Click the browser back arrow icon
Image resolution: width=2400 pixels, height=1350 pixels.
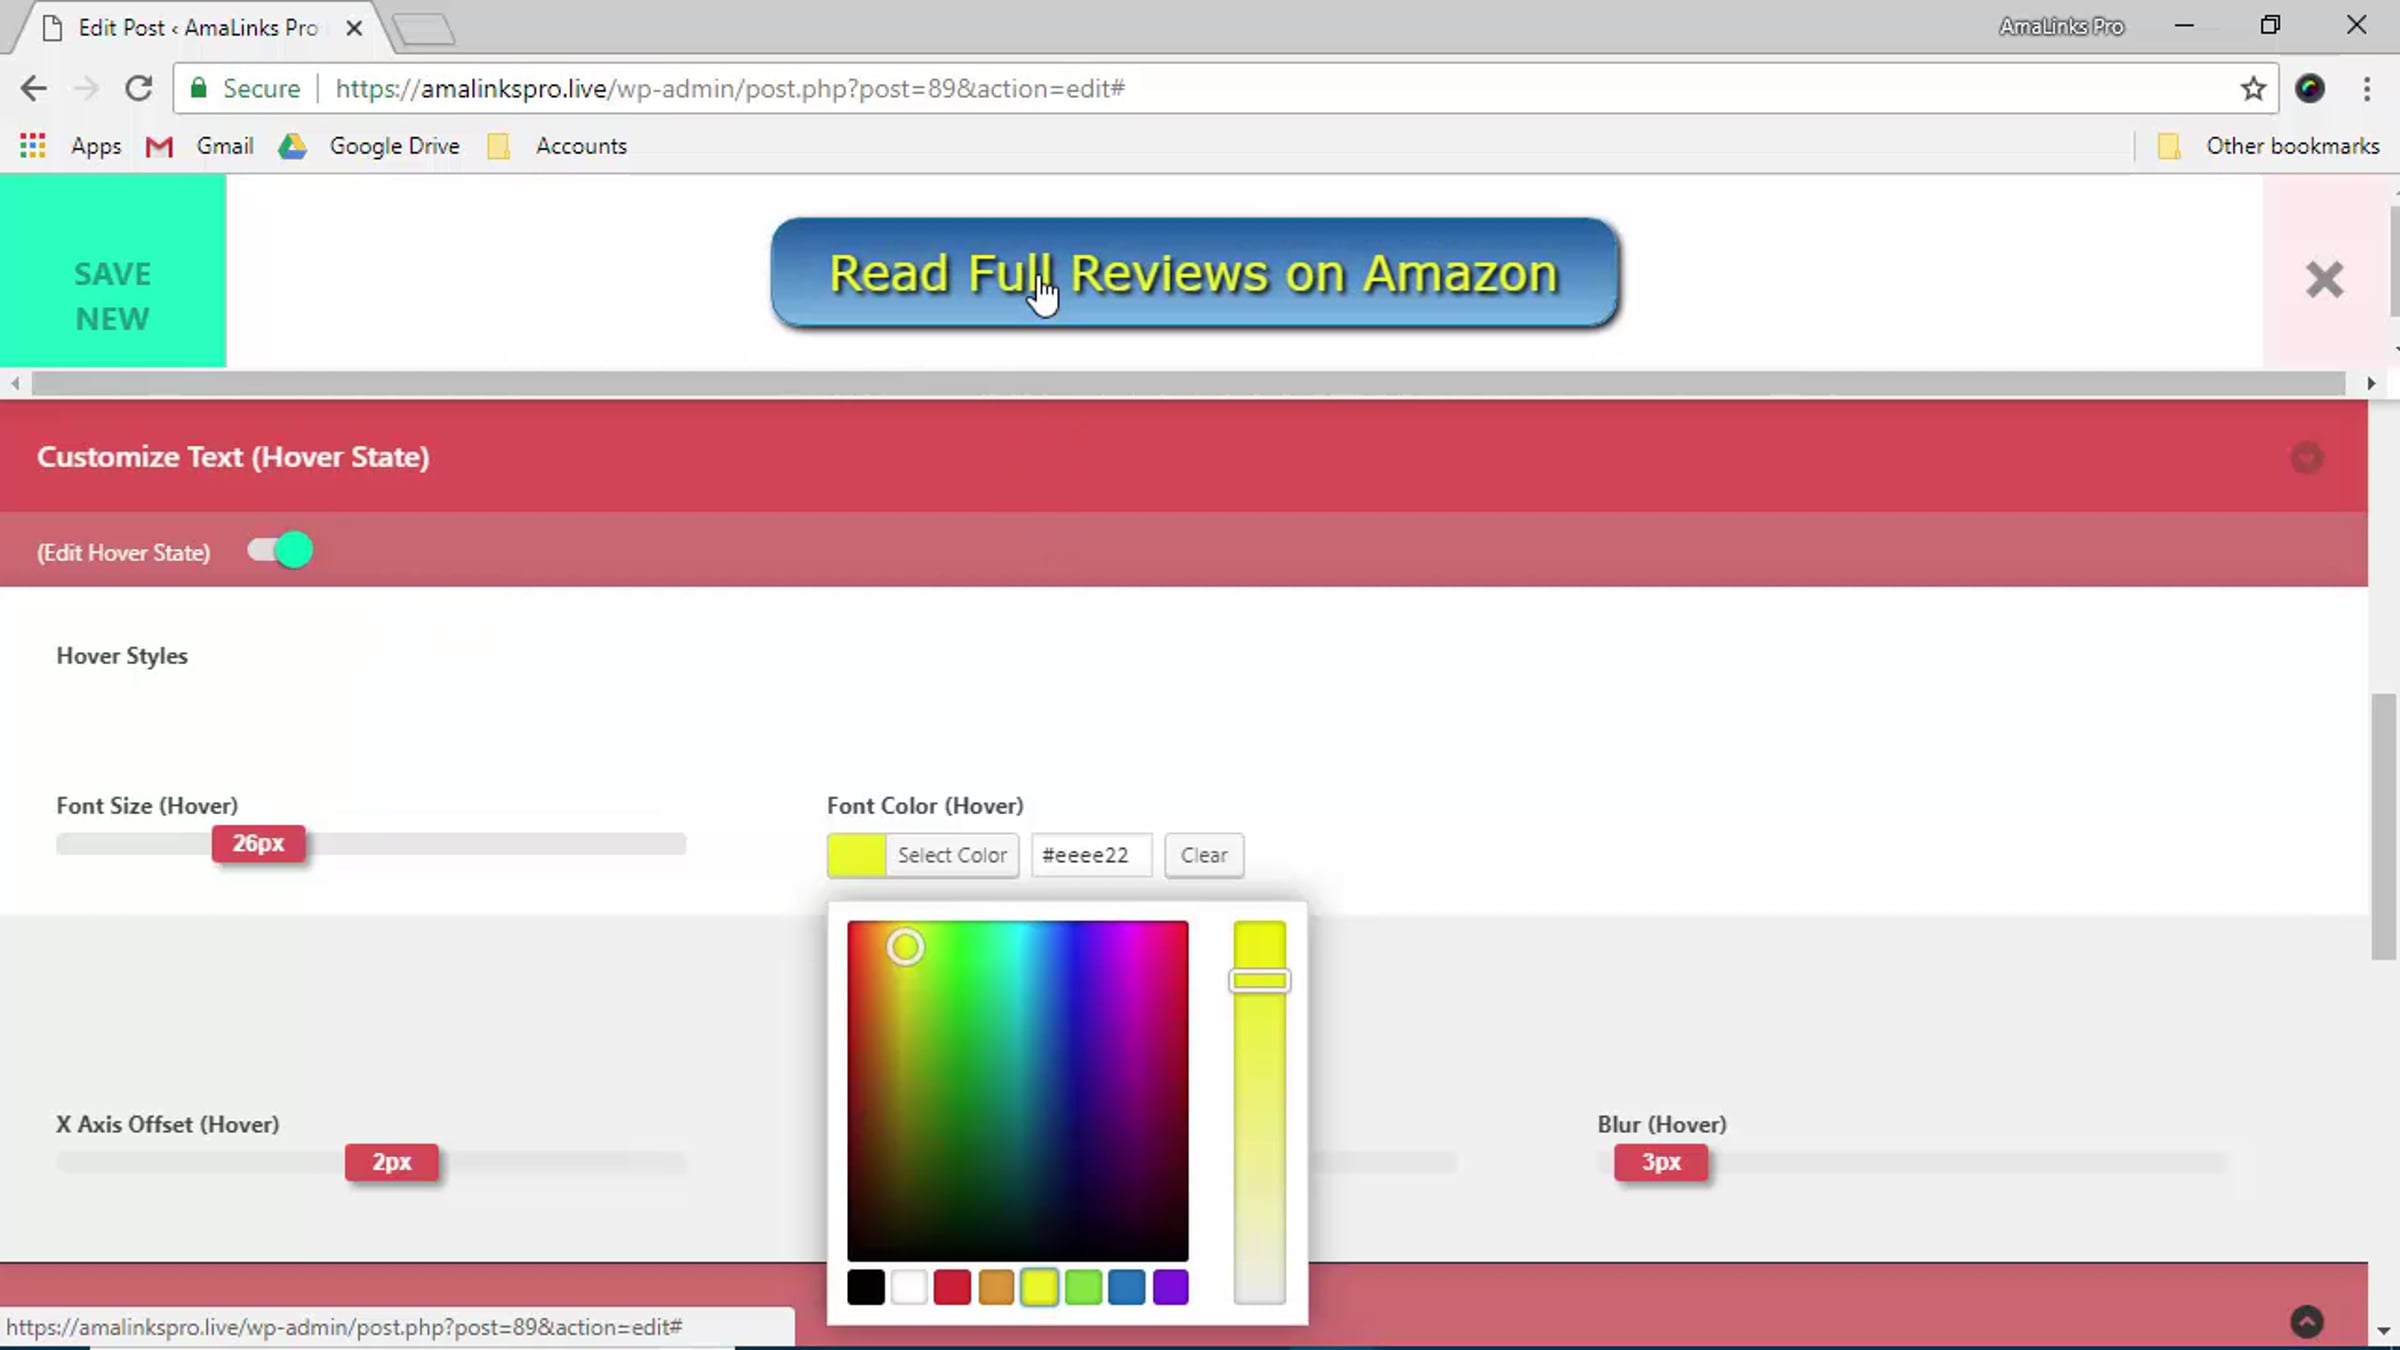(33, 88)
